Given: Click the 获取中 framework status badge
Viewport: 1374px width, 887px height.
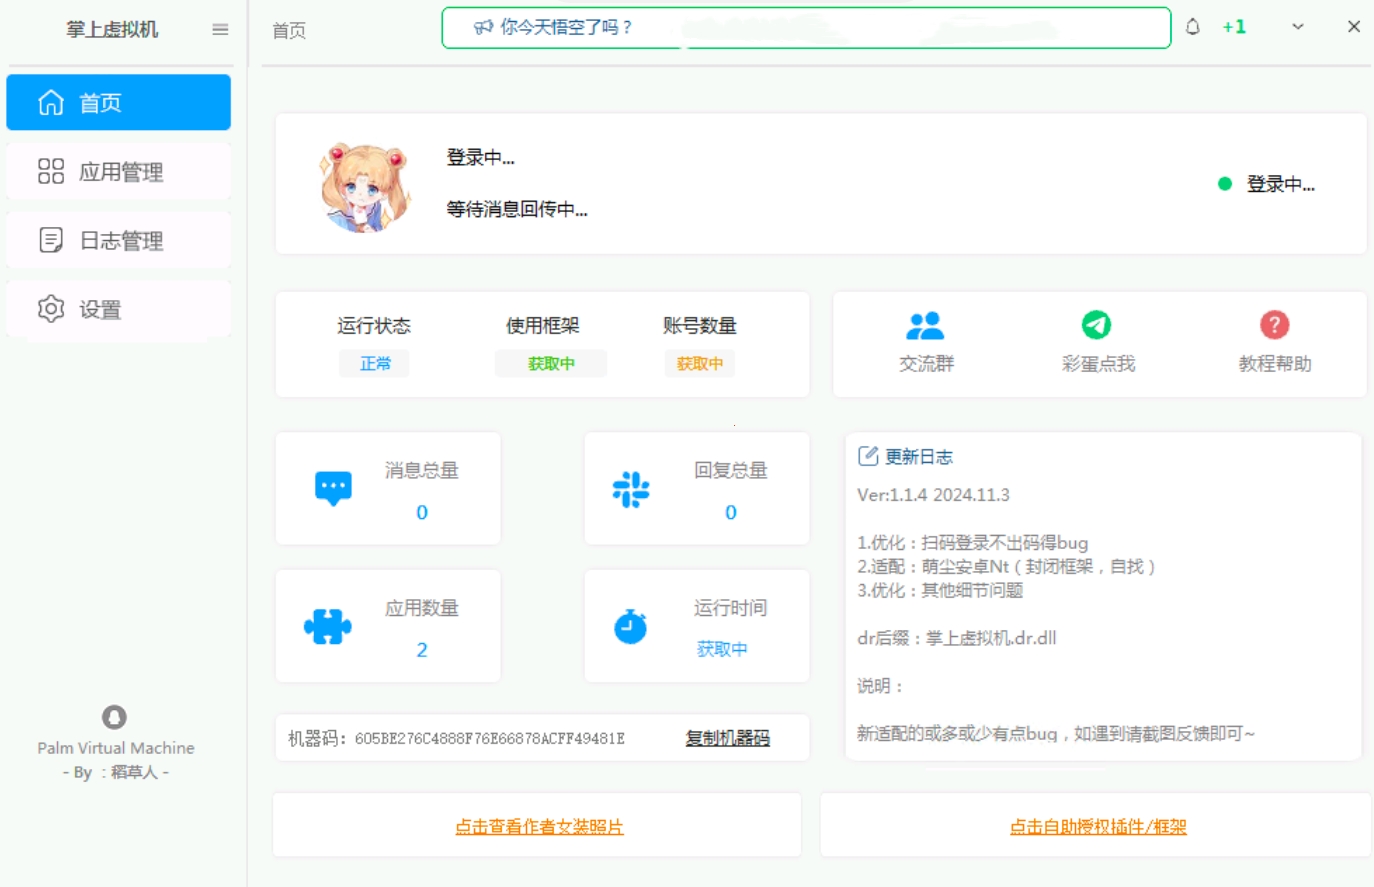Looking at the screenshot, I should (x=551, y=364).
